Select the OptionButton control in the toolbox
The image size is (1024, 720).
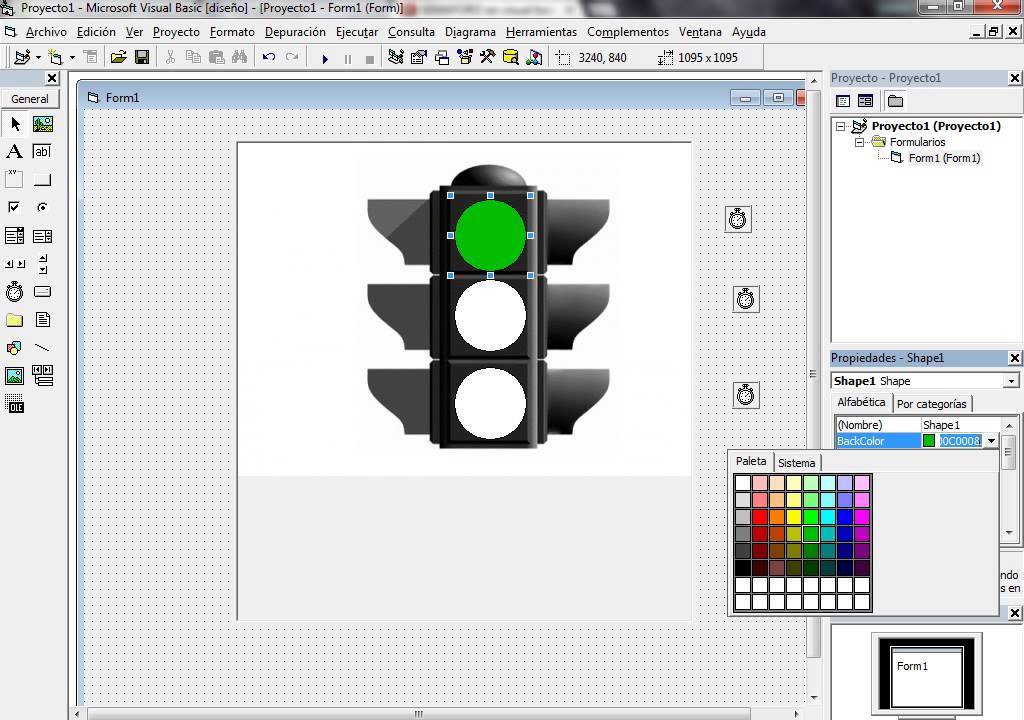pos(42,208)
